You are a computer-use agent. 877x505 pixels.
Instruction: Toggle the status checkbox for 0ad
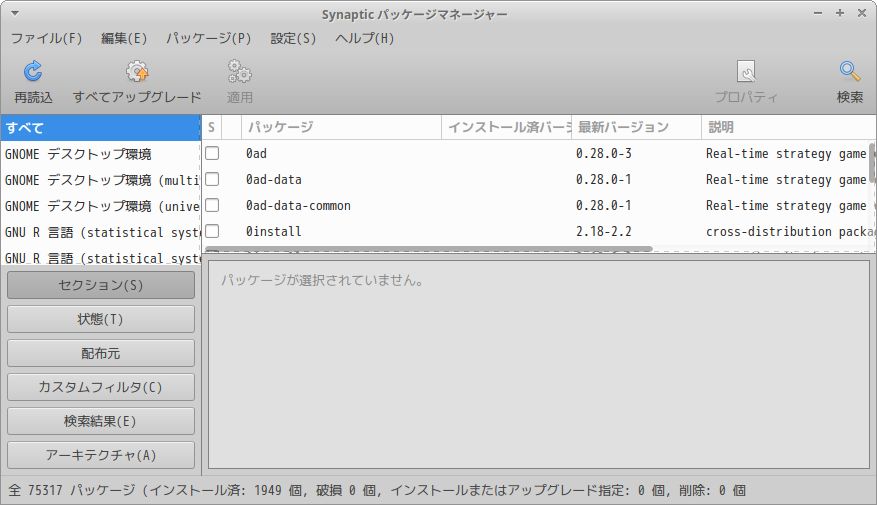tap(212, 153)
